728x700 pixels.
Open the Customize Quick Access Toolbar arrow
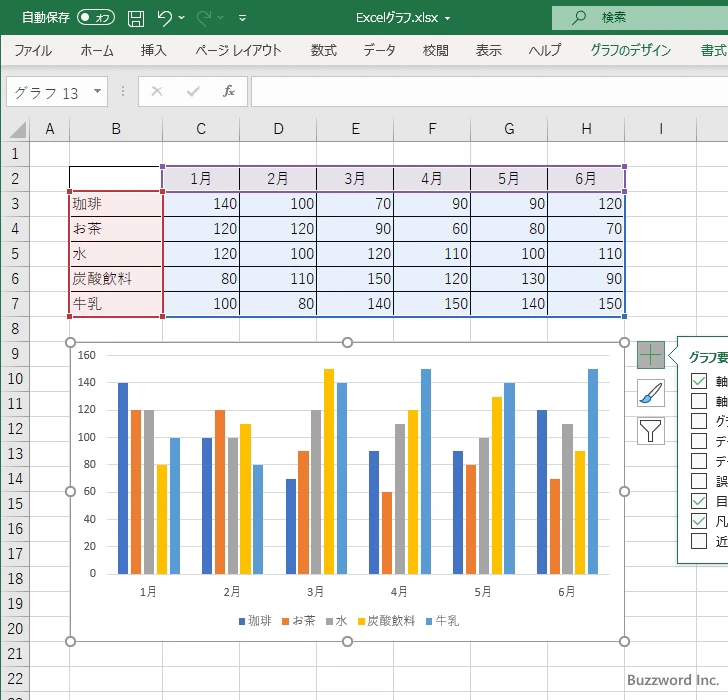coord(242,18)
